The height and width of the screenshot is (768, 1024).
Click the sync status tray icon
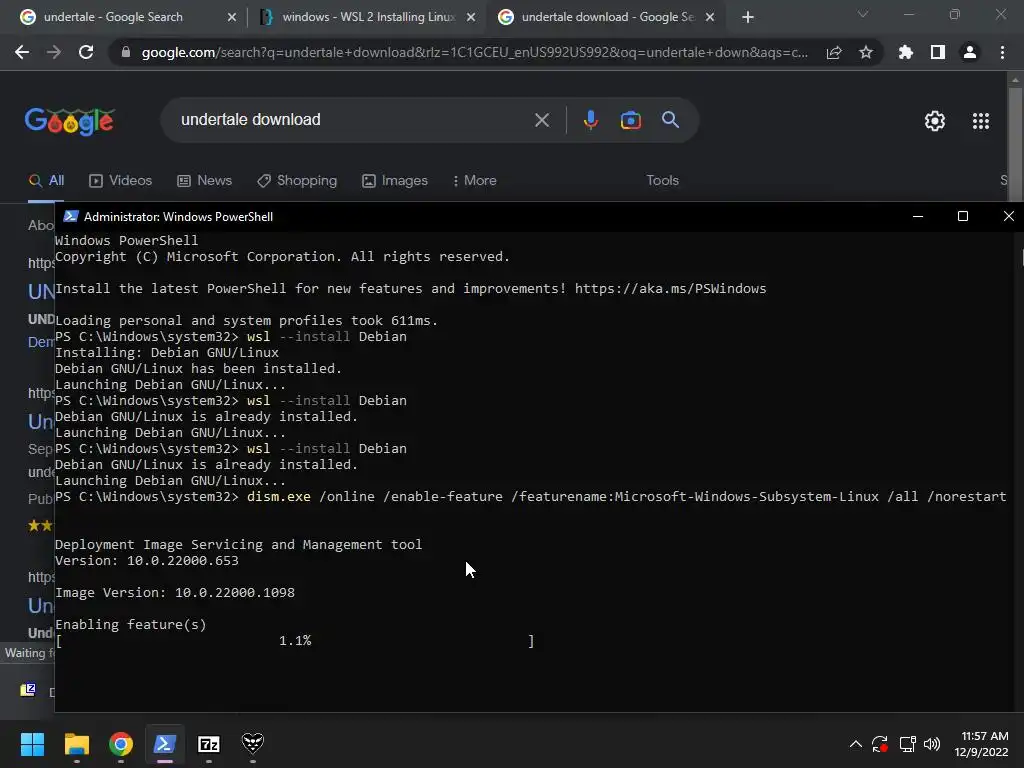click(x=880, y=744)
